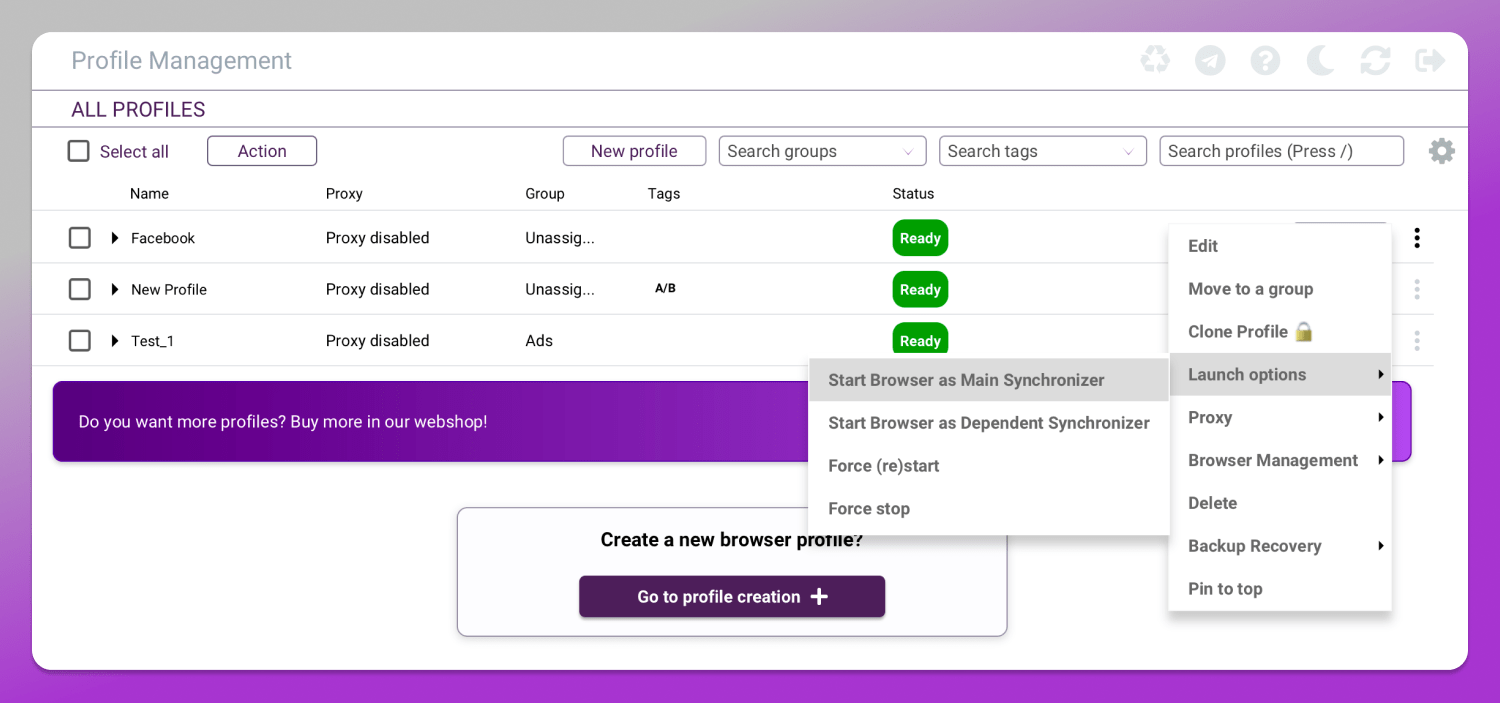The image size is (1500, 703).
Task: Click the Action button
Action: point(262,151)
